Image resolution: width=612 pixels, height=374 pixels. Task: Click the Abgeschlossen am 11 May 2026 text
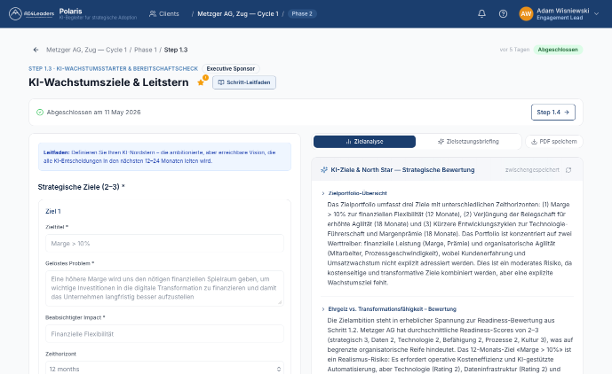click(x=94, y=112)
